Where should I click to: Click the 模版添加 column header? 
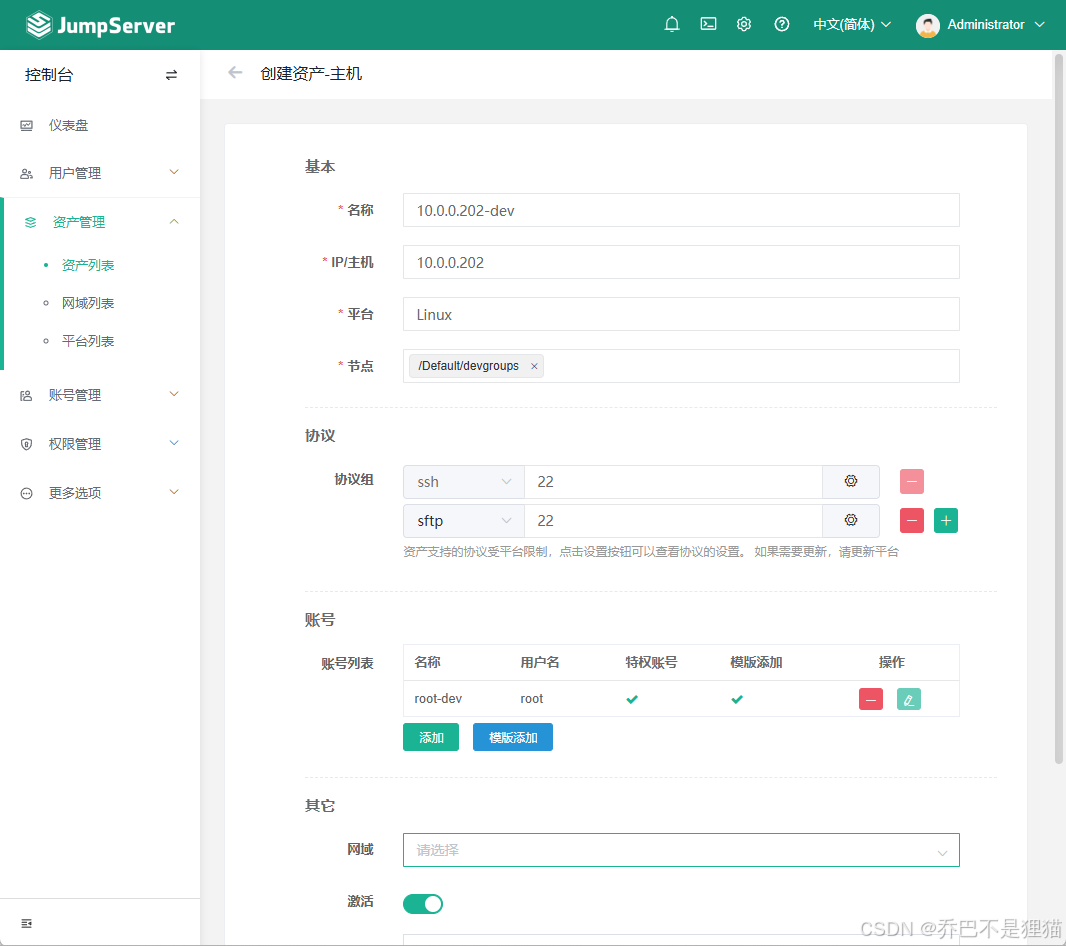click(756, 662)
